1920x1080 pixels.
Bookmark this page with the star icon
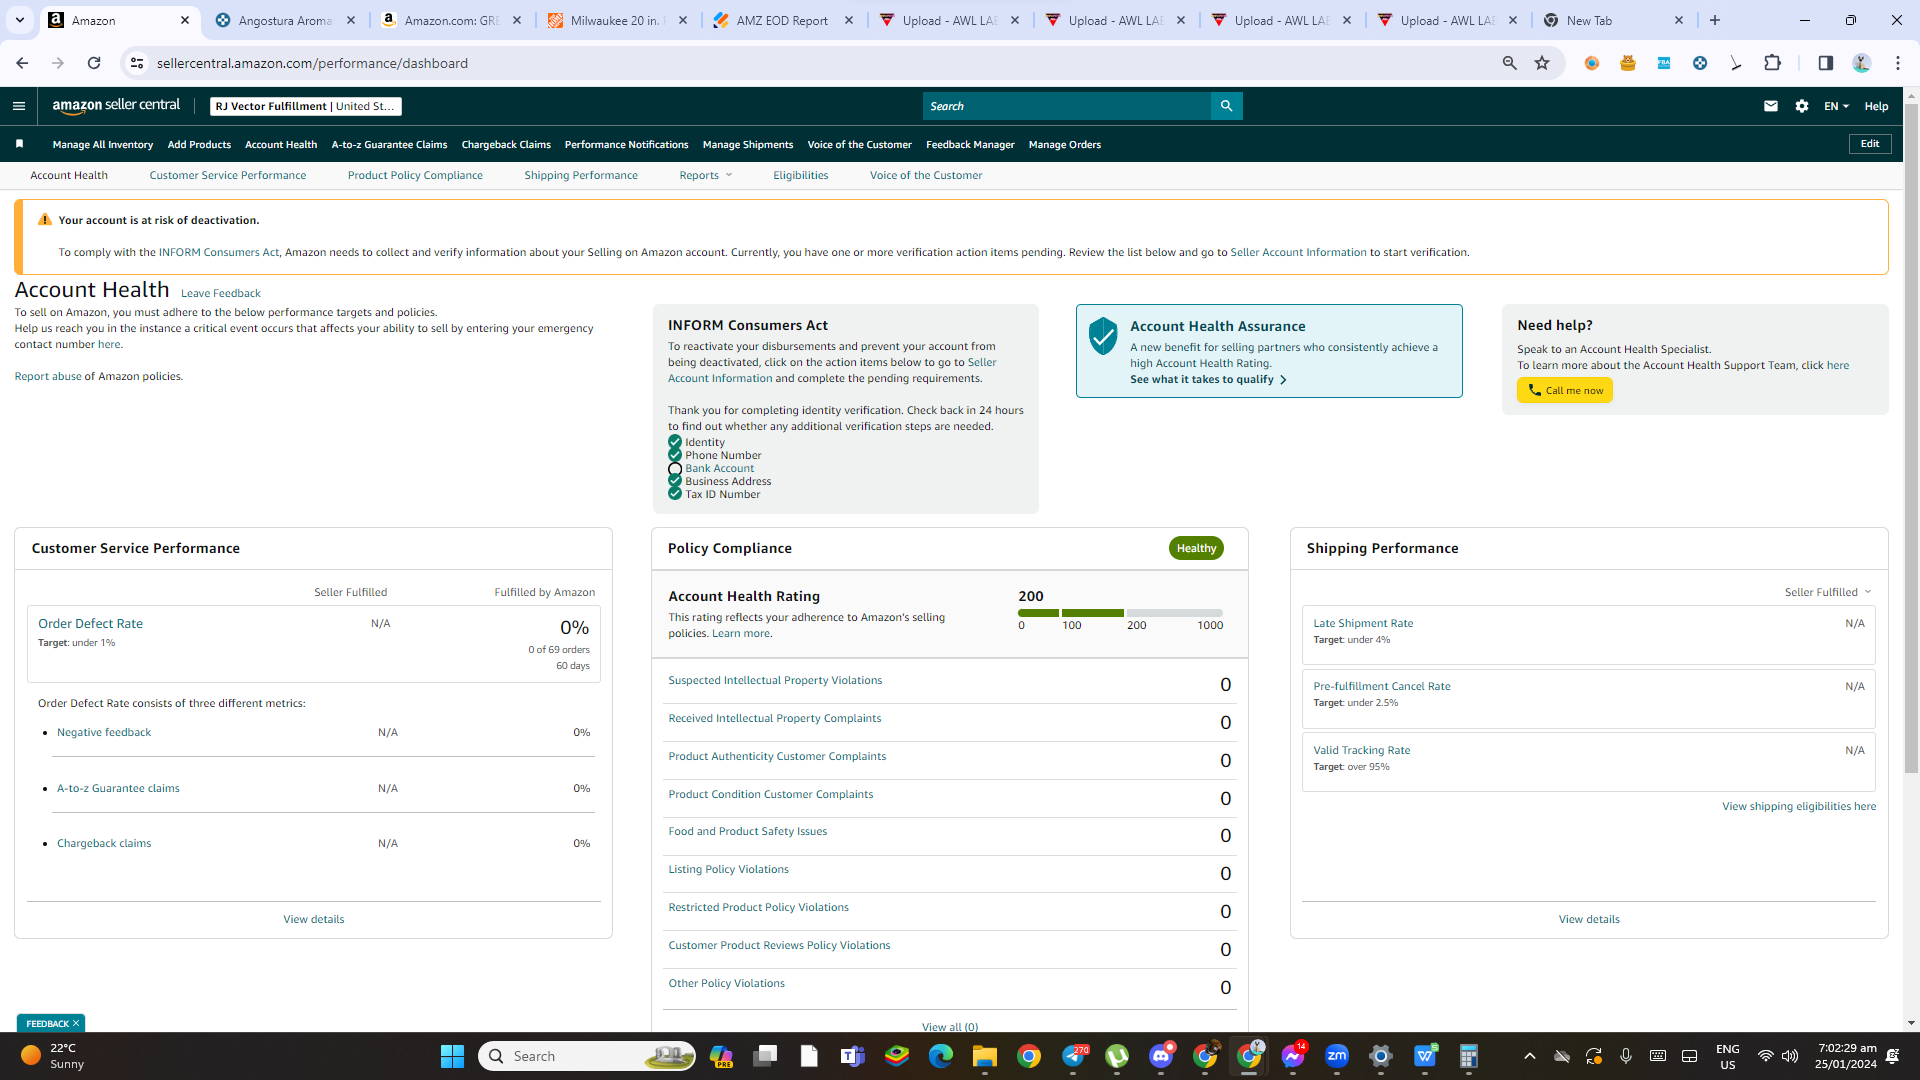click(x=1542, y=63)
